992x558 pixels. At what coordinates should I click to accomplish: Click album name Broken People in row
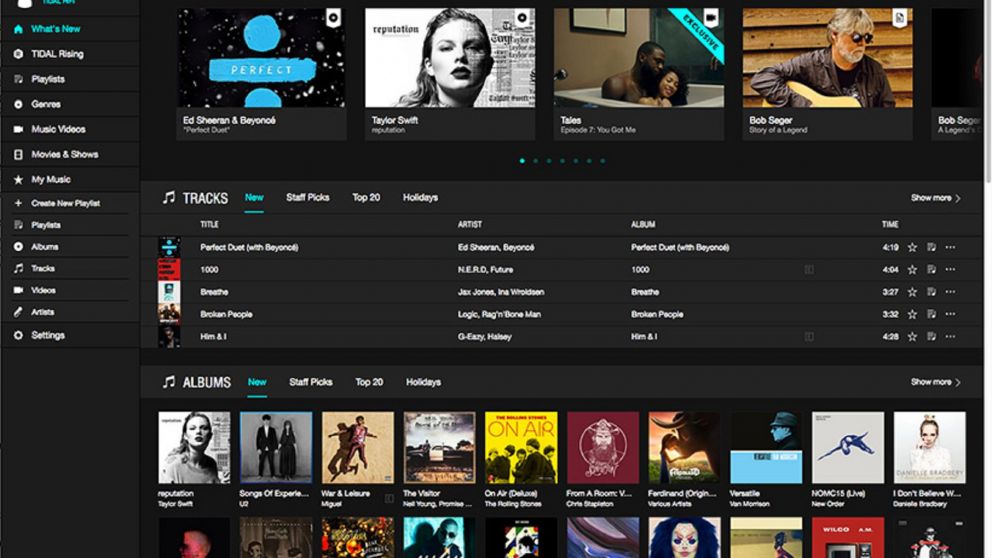click(657, 314)
